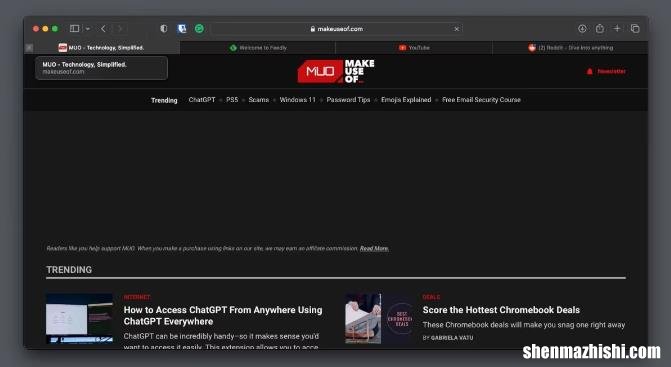
Task: Switch to the YouTube tab
Action: (x=414, y=47)
